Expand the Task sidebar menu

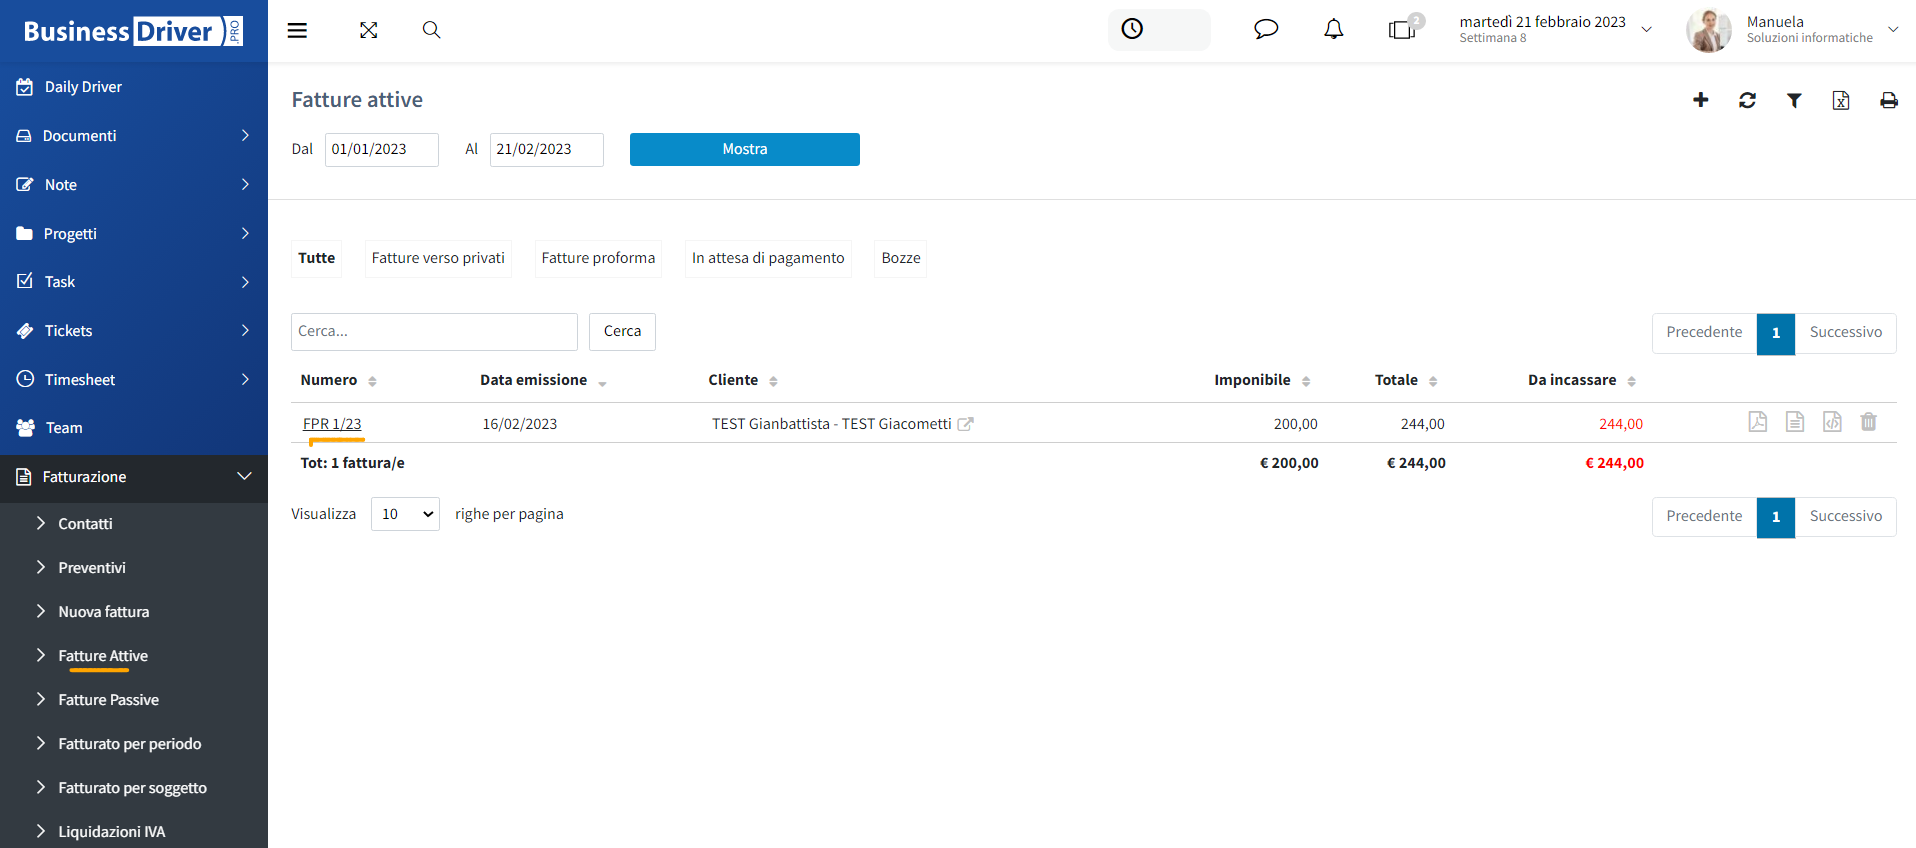pyautogui.click(x=134, y=282)
